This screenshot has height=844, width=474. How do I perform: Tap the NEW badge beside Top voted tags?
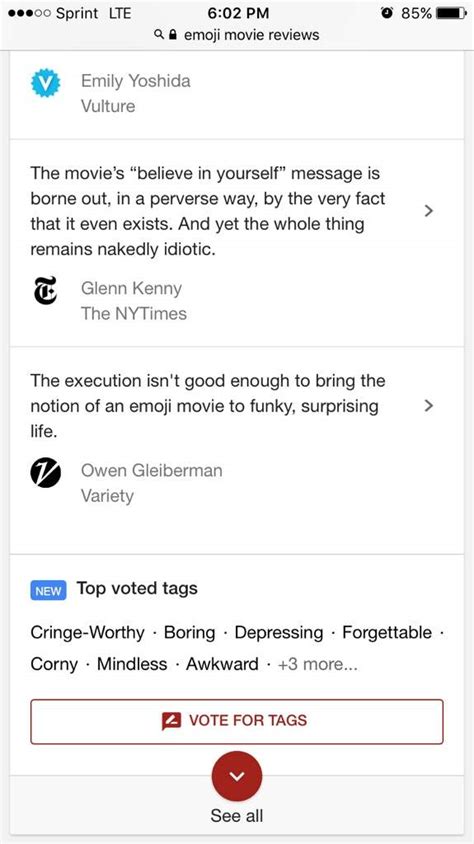[x=48, y=590]
